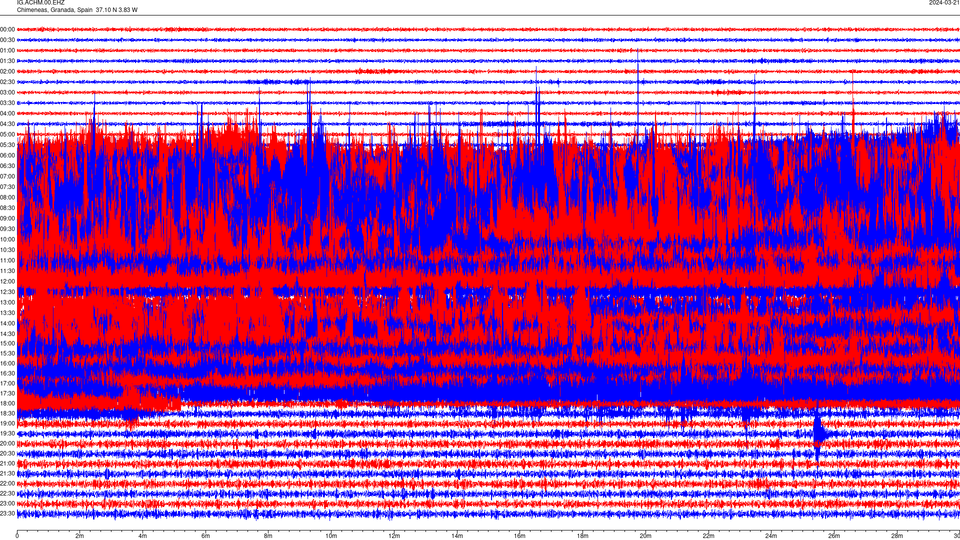Screen dimensions: 960x540
Task: Click the 2m tick on the minute axis
Action: tap(80, 536)
